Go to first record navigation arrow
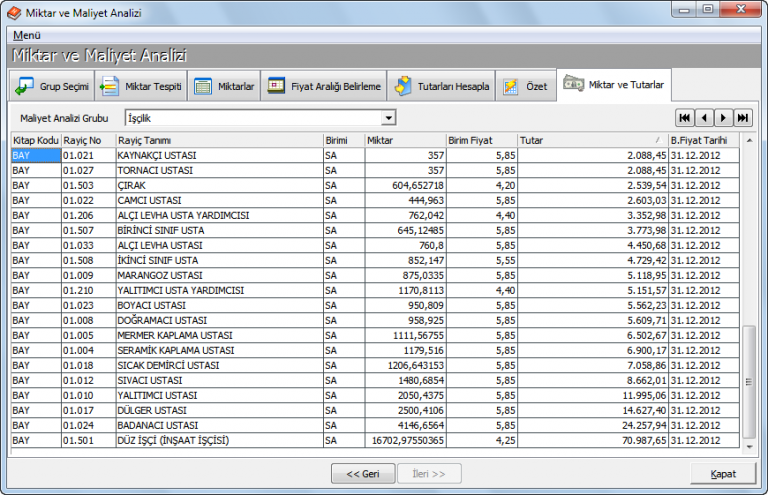Viewport: 768px width, 495px height. click(686, 118)
